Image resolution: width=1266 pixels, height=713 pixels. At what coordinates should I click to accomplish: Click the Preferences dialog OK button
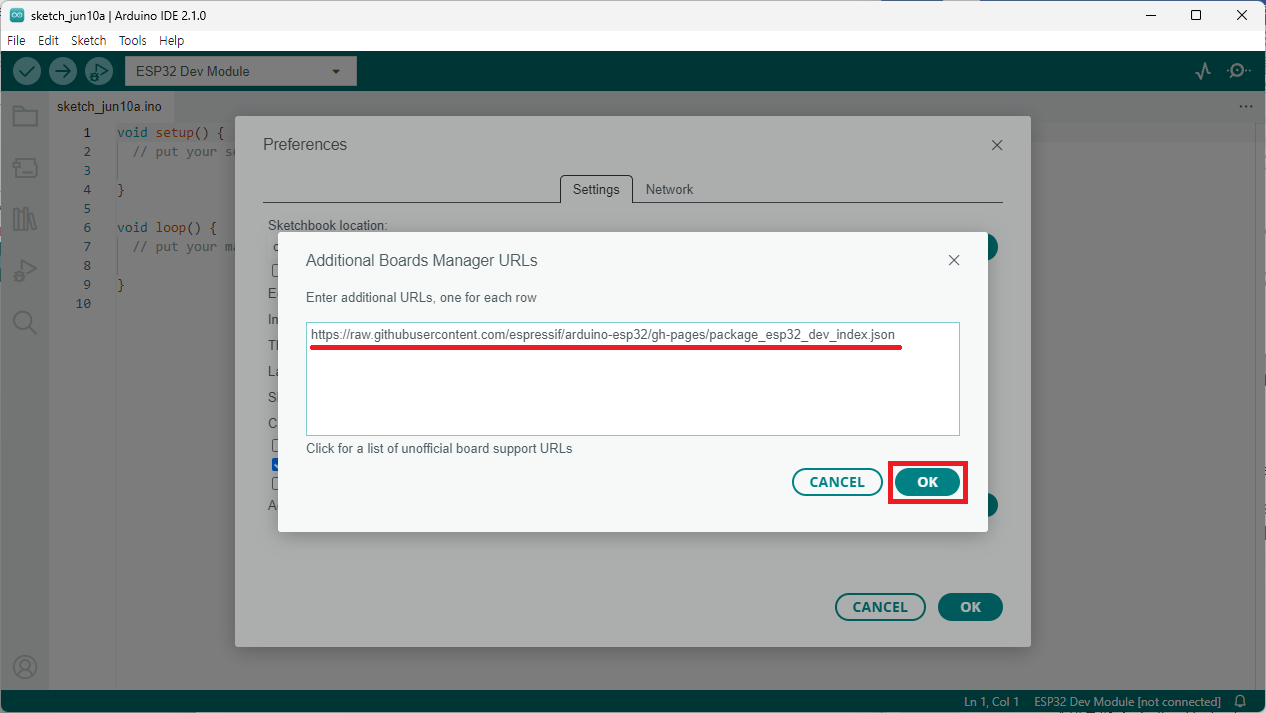(970, 607)
